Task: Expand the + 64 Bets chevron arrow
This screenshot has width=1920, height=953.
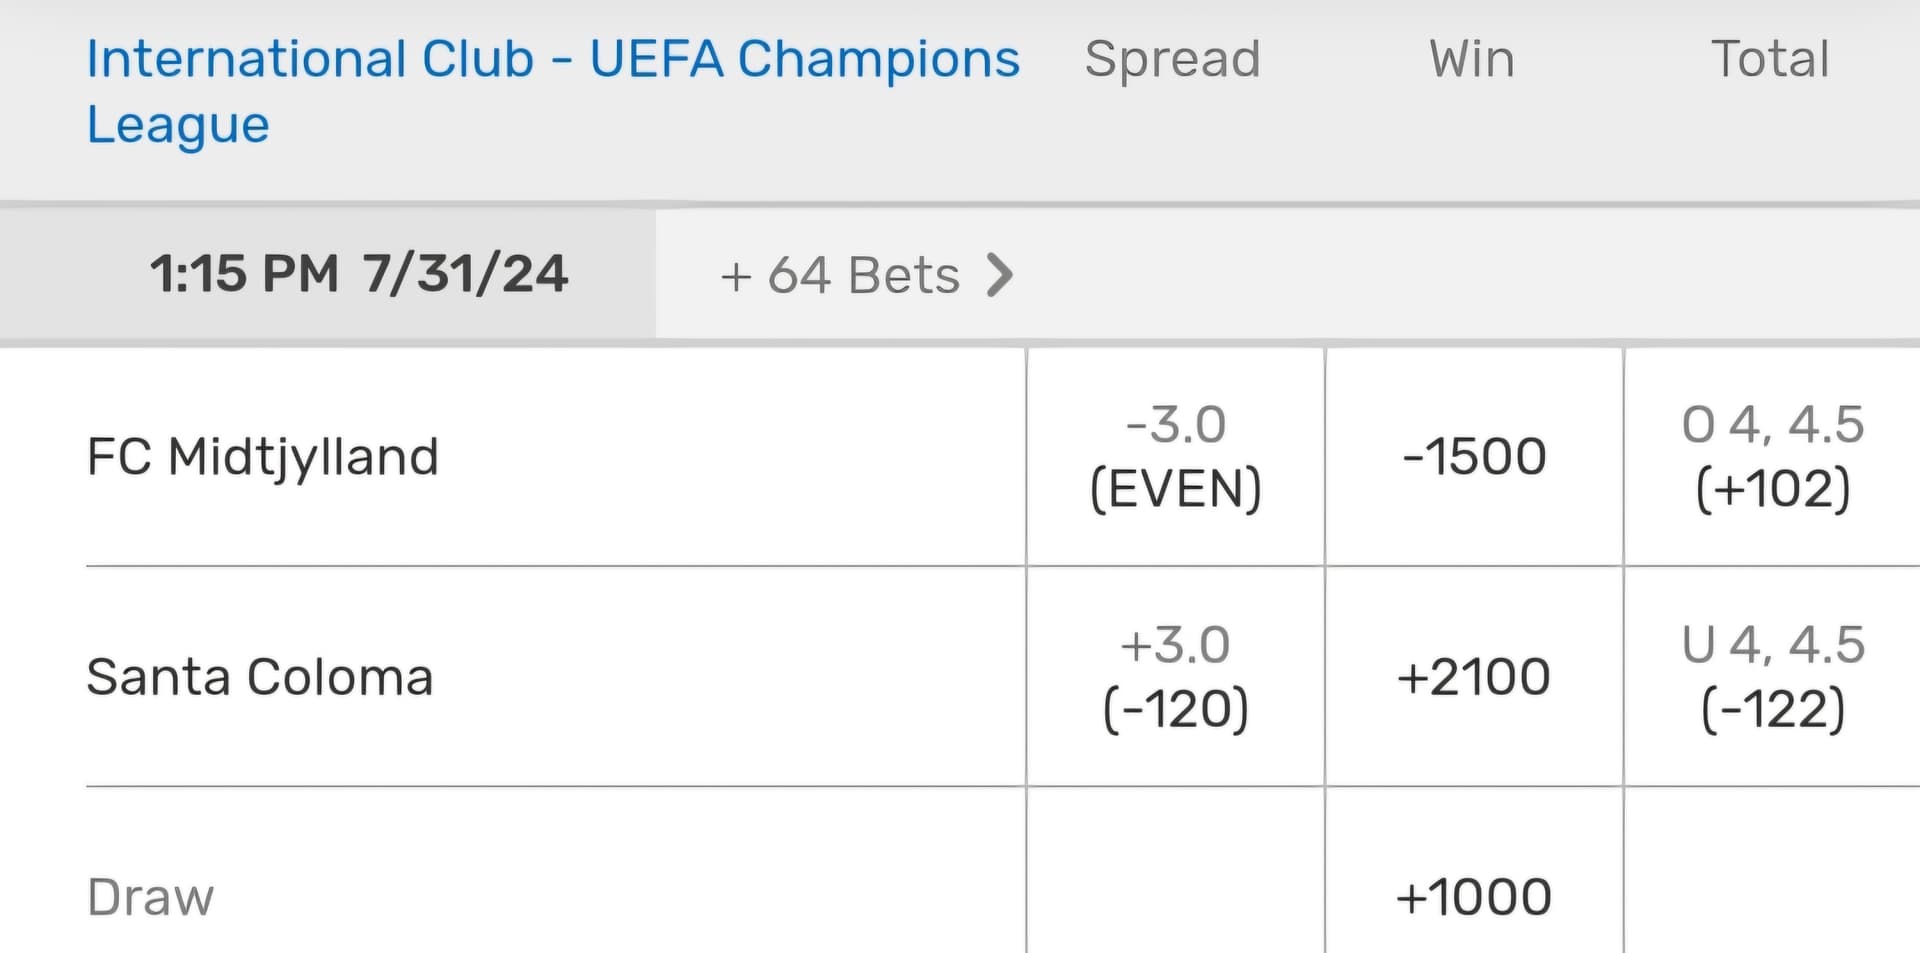Action: pyautogui.click(x=1000, y=275)
